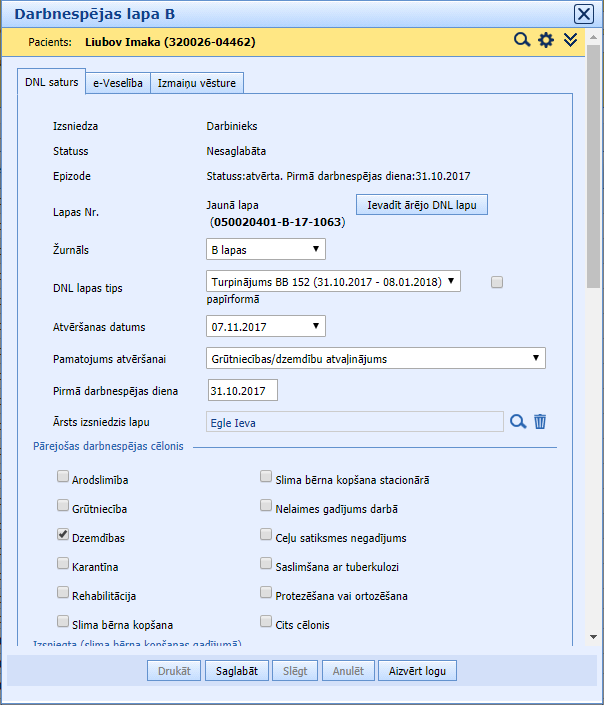Uncheck the Dzemdības checkbox
Viewport: 604px width, 705px height.
[63, 535]
